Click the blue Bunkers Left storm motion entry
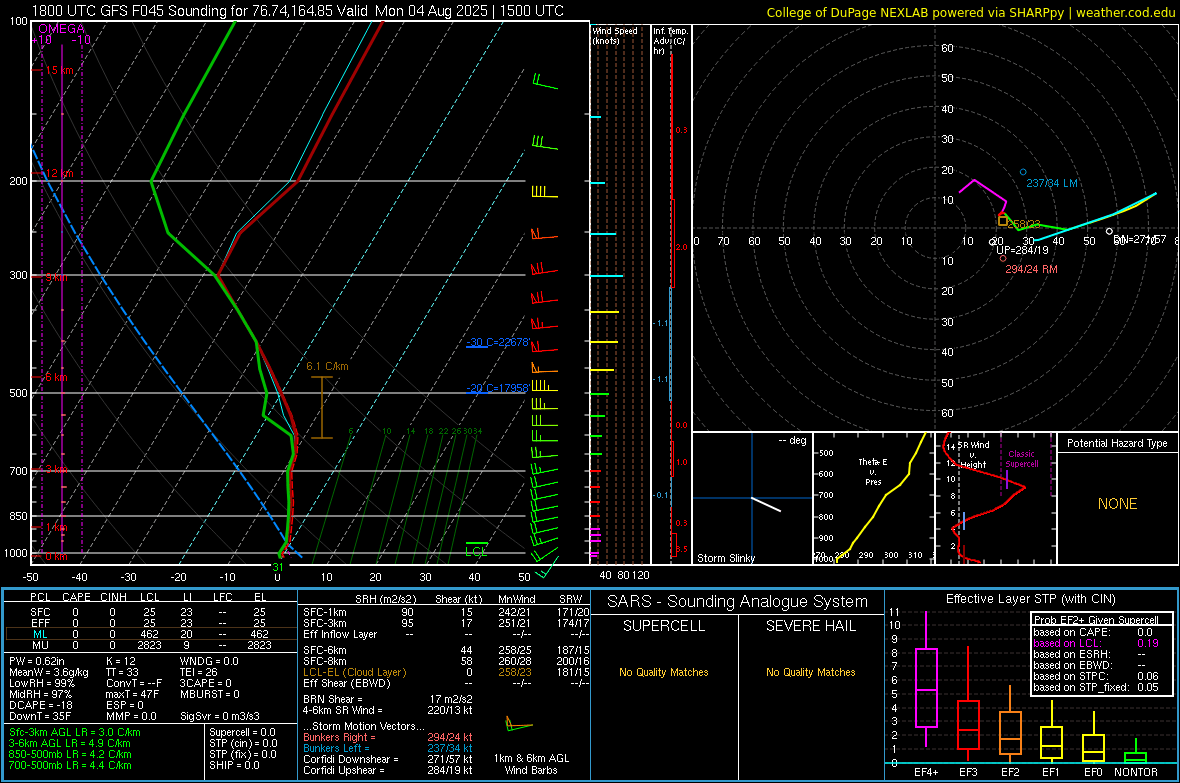Viewport: 1180px width, 783px height. tap(388, 748)
